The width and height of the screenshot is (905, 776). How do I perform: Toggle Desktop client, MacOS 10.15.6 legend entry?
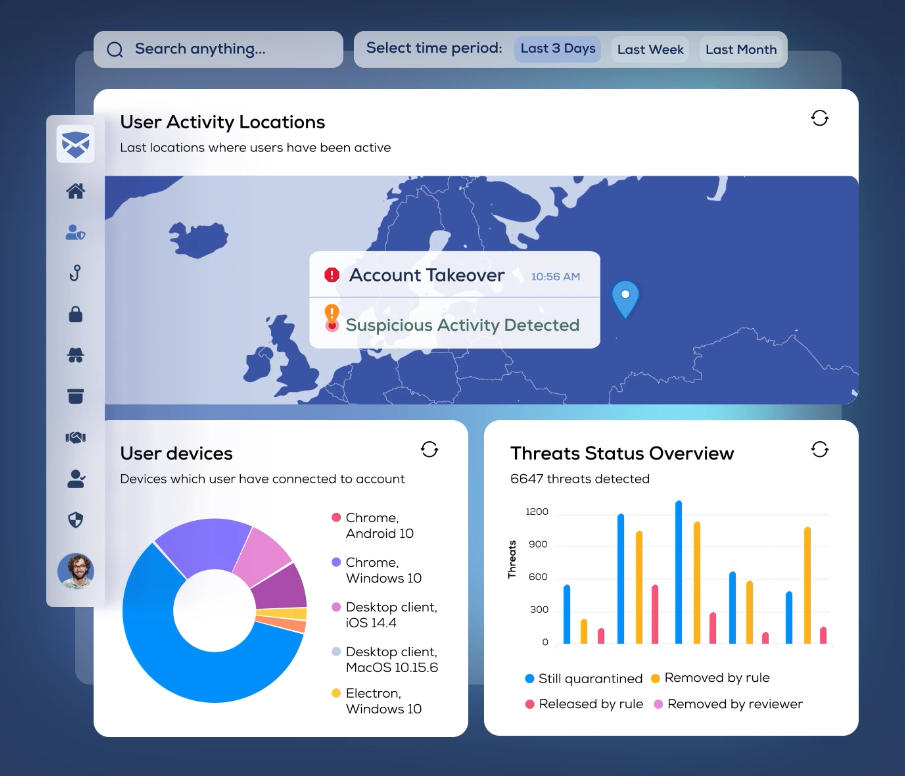click(x=385, y=659)
